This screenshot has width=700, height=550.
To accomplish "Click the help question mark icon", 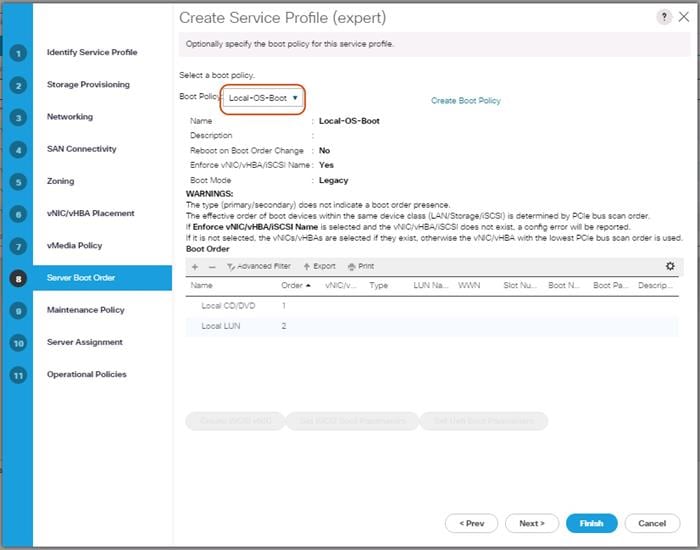I will pos(665,18).
